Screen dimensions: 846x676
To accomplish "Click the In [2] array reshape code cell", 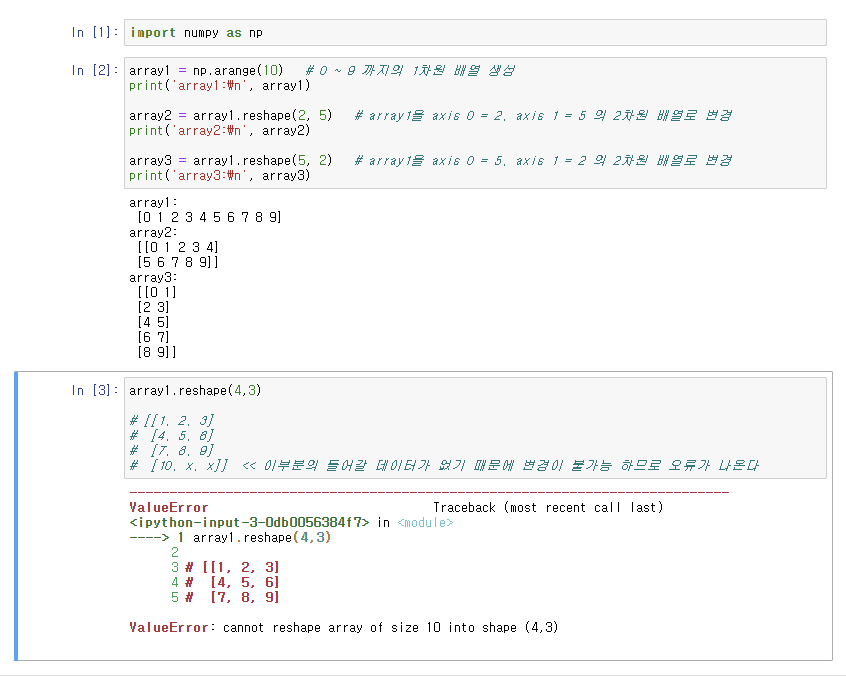I will click(x=475, y=123).
